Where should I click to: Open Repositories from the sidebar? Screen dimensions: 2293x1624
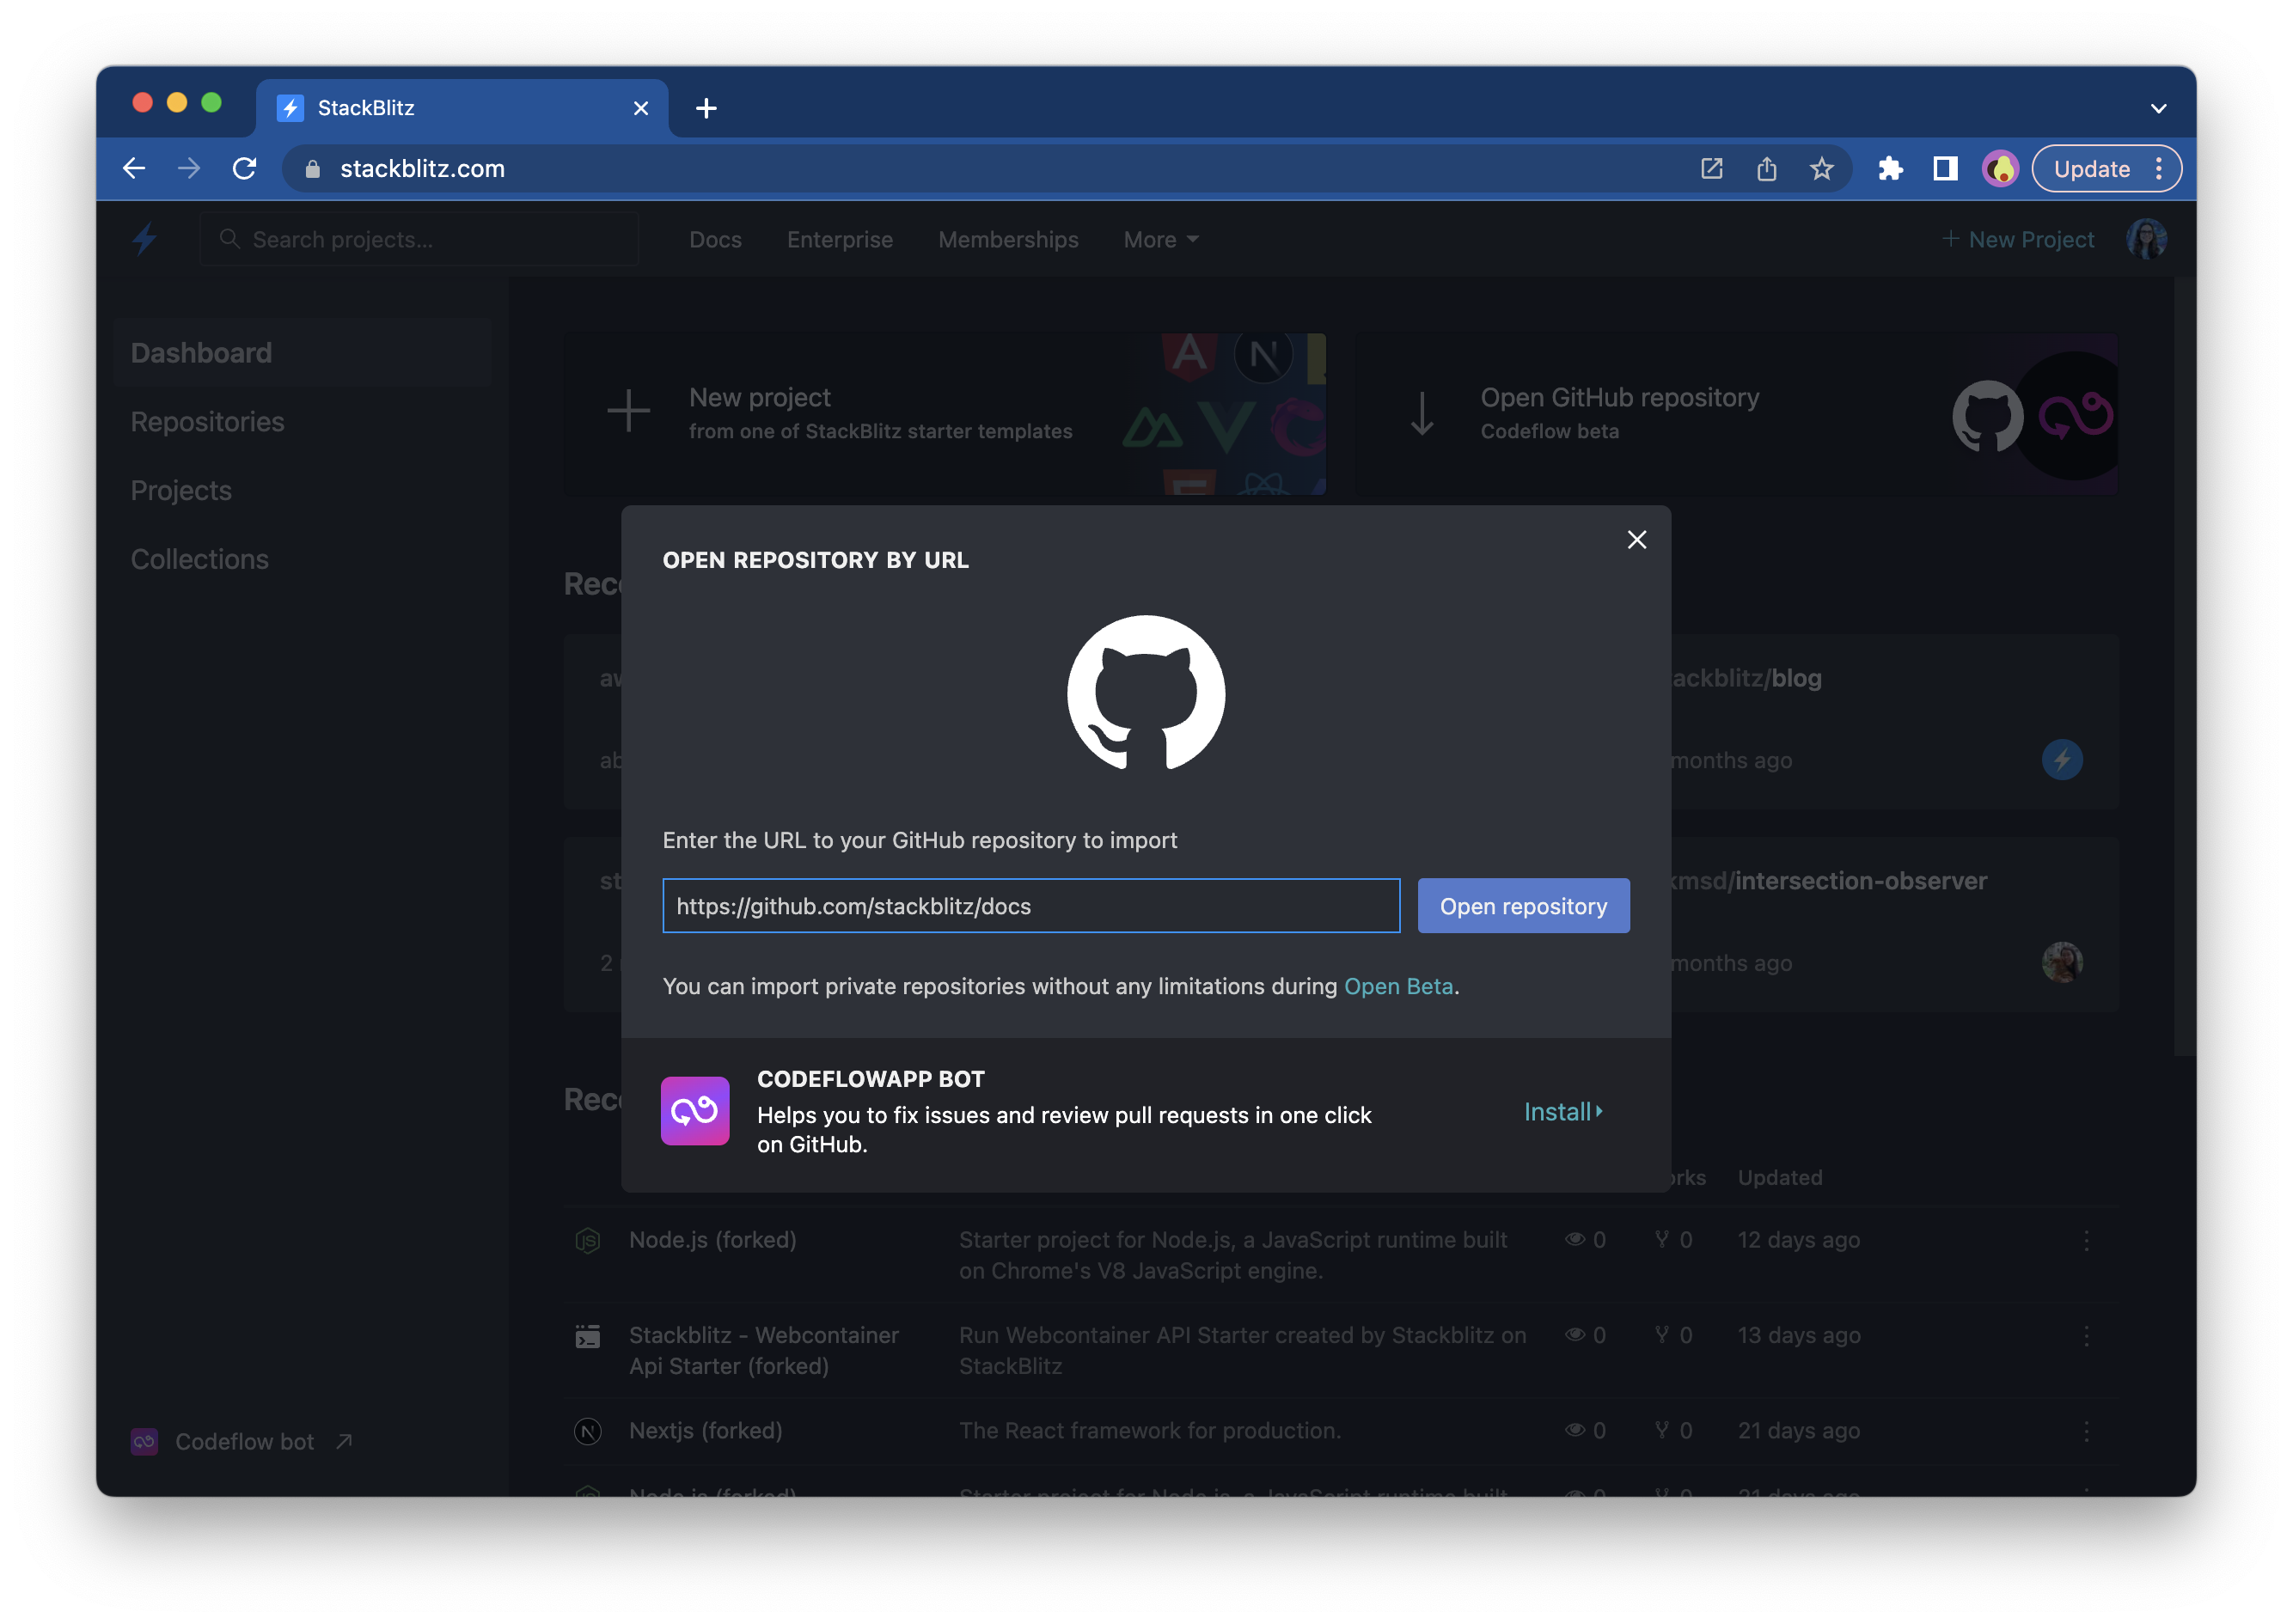(207, 421)
